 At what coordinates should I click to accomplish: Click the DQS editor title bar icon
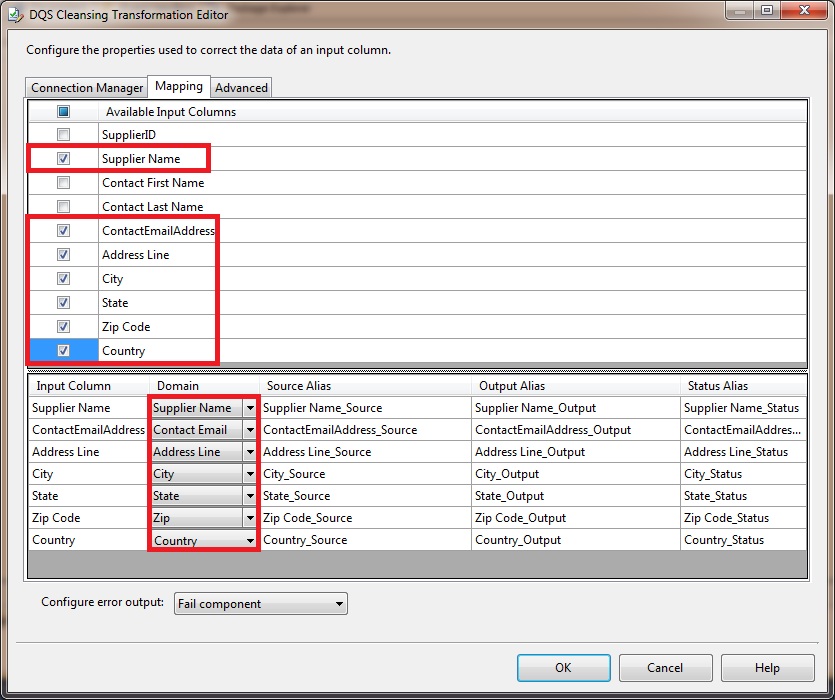pos(14,14)
